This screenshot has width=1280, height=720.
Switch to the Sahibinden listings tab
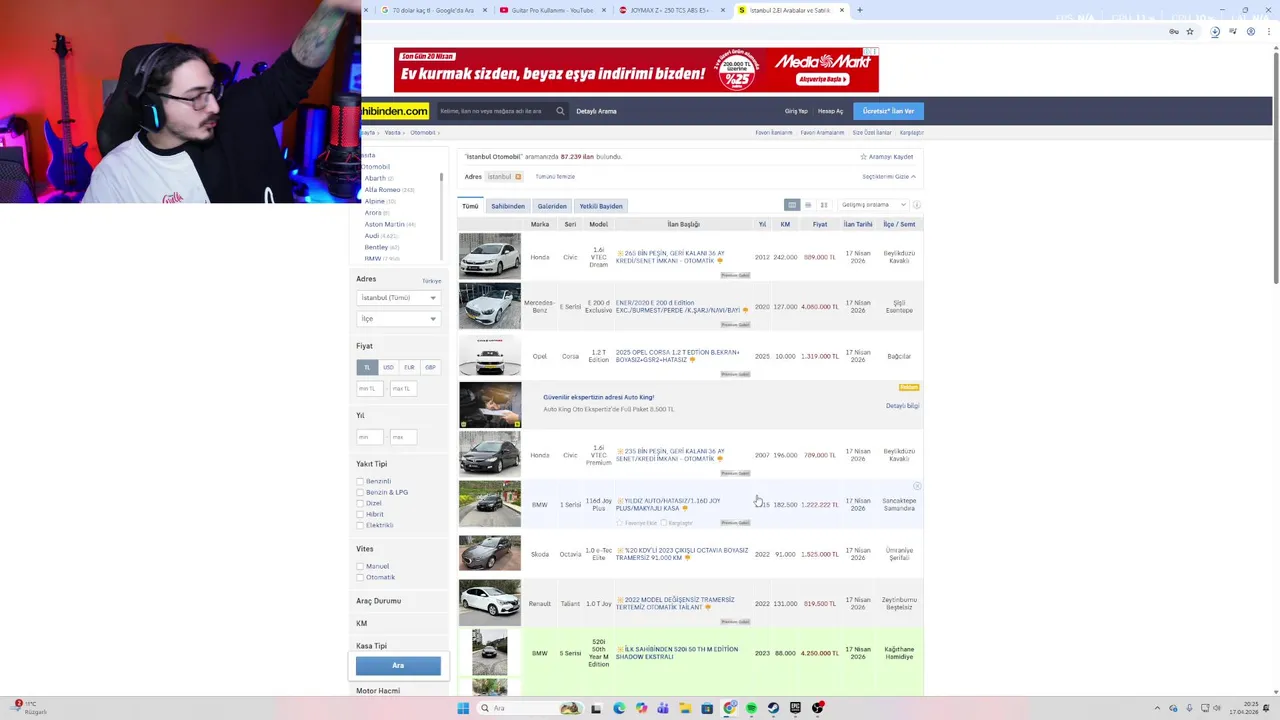point(508,206)
